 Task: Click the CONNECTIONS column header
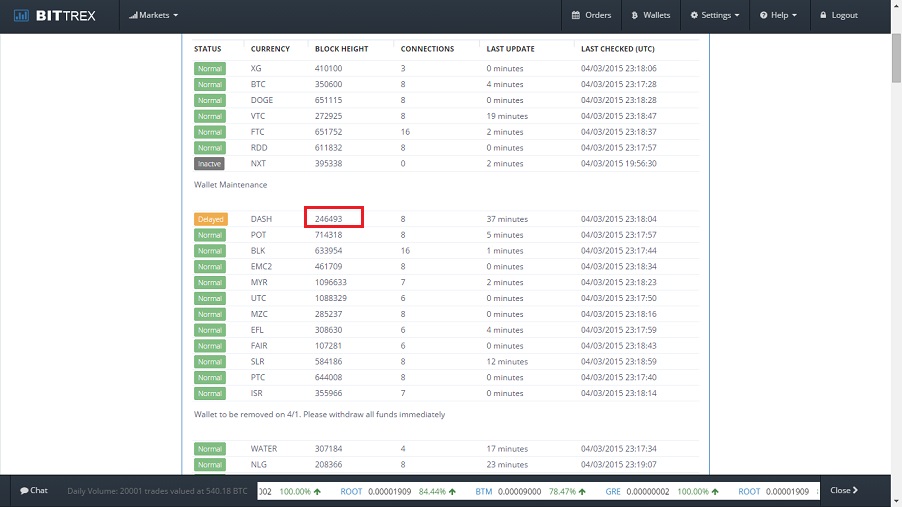[x=427, y=49]
